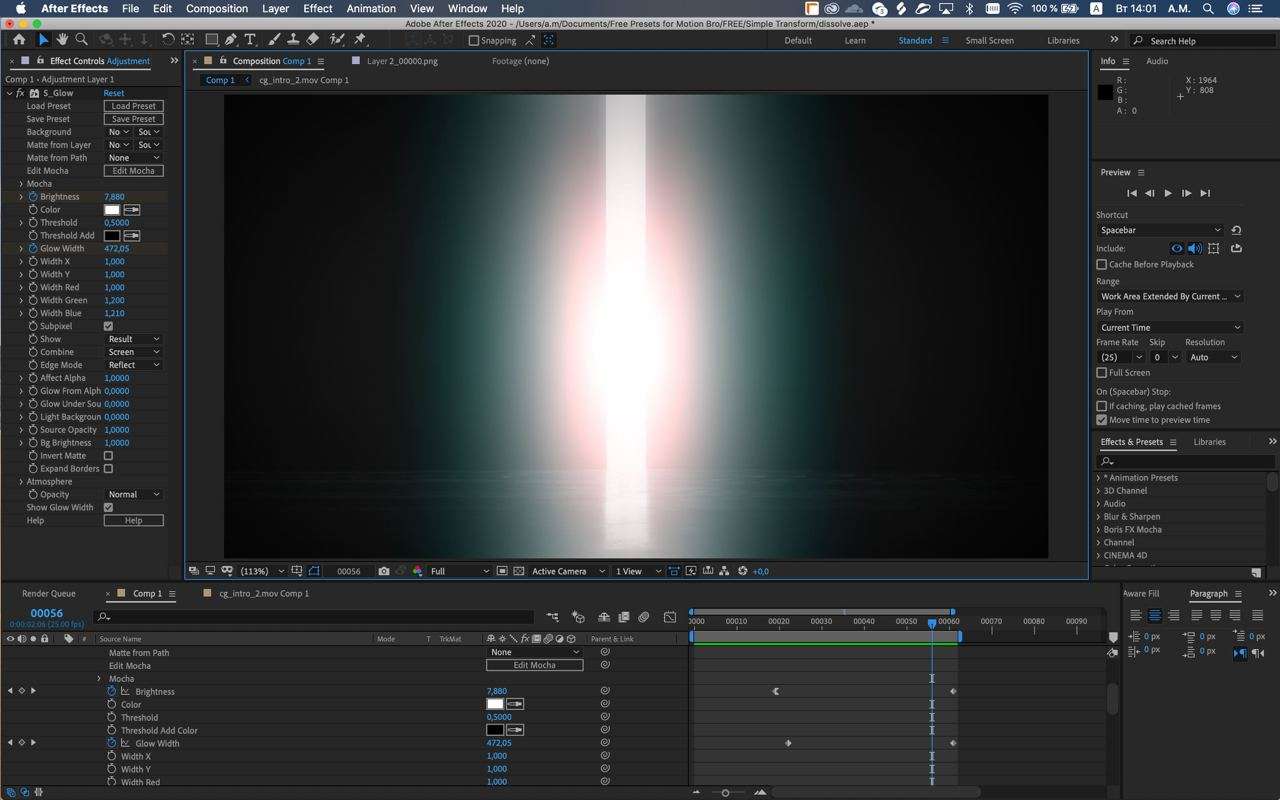Select the Pen tool
The width and height of the screenshot is (1280, 800).
tap(231, 40)
